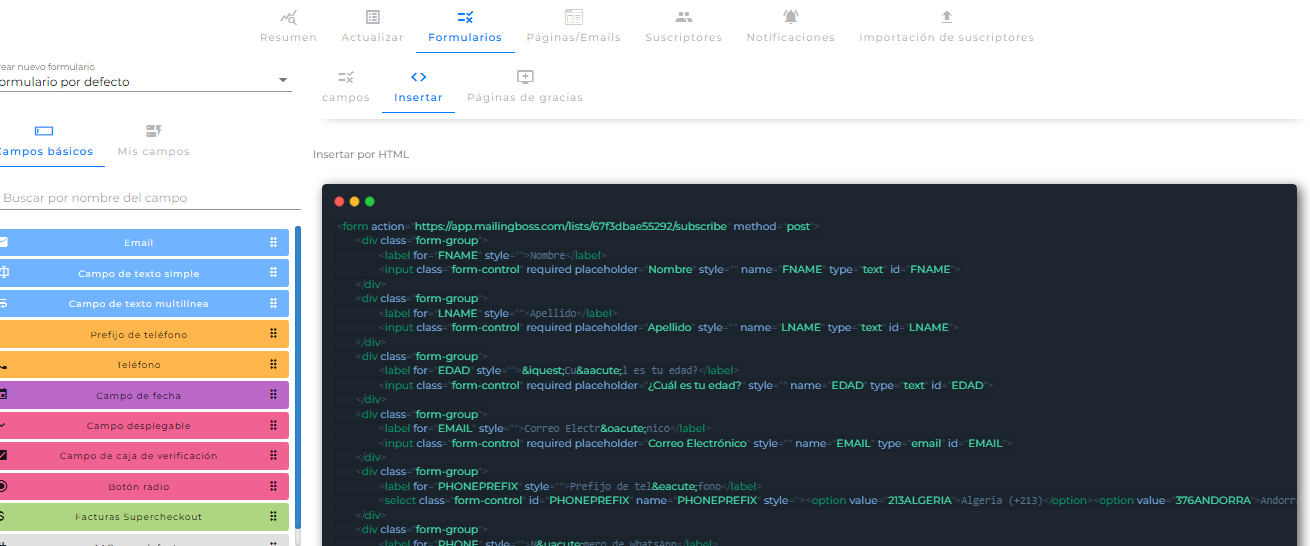Select the Email basic field
Viewport: 1310px width, 546px height.
point(144,242)
